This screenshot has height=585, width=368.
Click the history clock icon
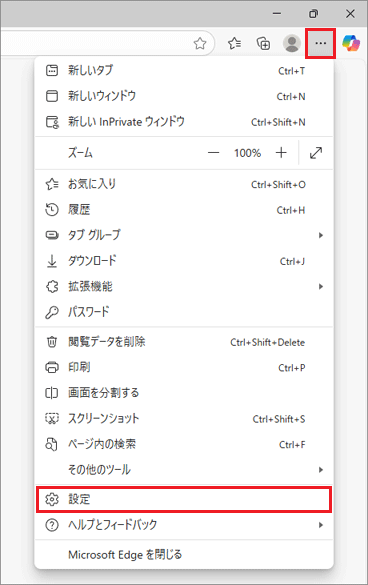point(52,210)
